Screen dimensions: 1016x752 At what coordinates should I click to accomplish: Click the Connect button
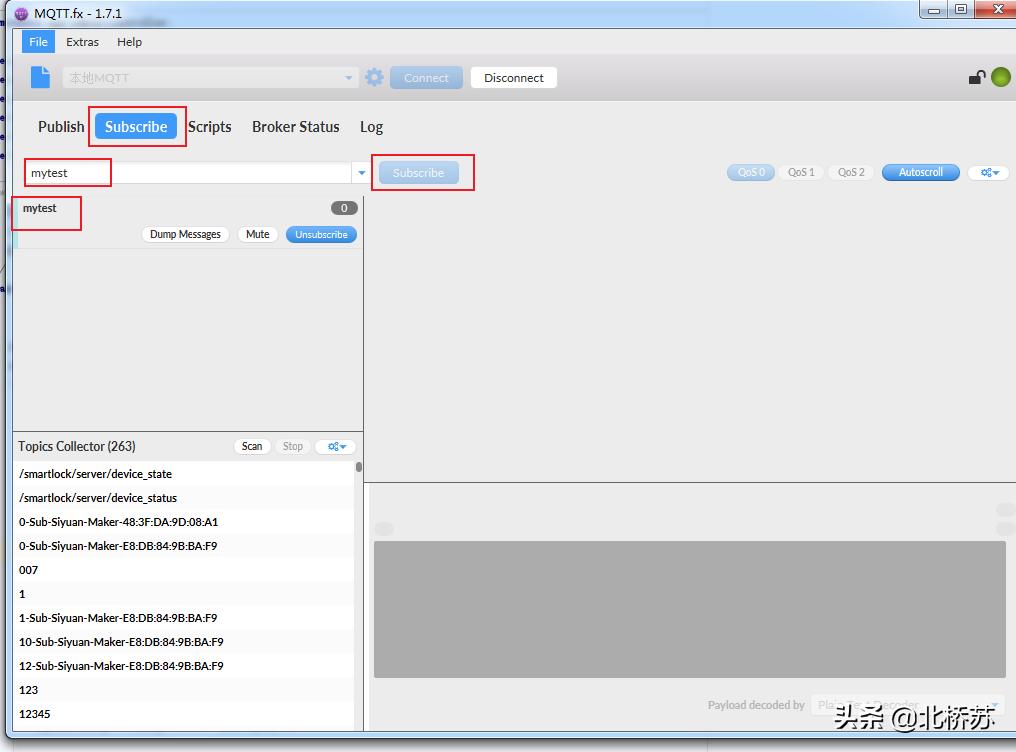click(426, 78)
